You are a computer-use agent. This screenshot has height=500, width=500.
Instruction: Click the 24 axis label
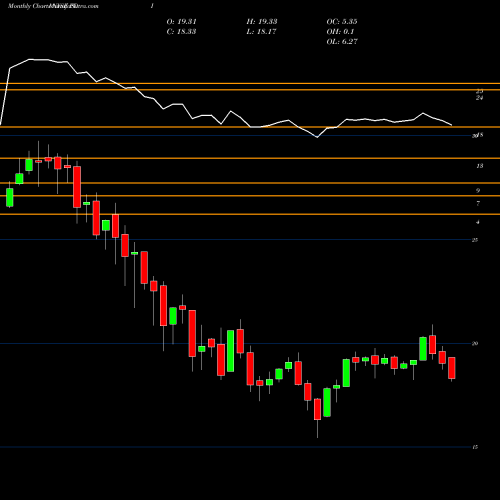click(x=480, y=98)
